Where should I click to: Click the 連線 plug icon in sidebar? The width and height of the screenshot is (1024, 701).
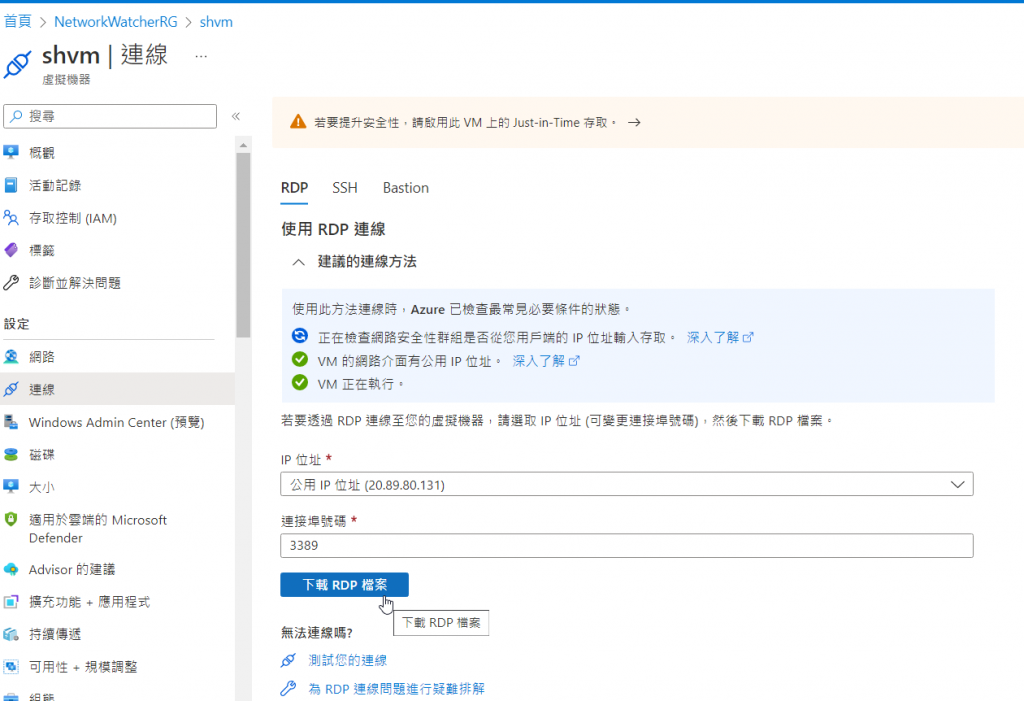point(11,389)
